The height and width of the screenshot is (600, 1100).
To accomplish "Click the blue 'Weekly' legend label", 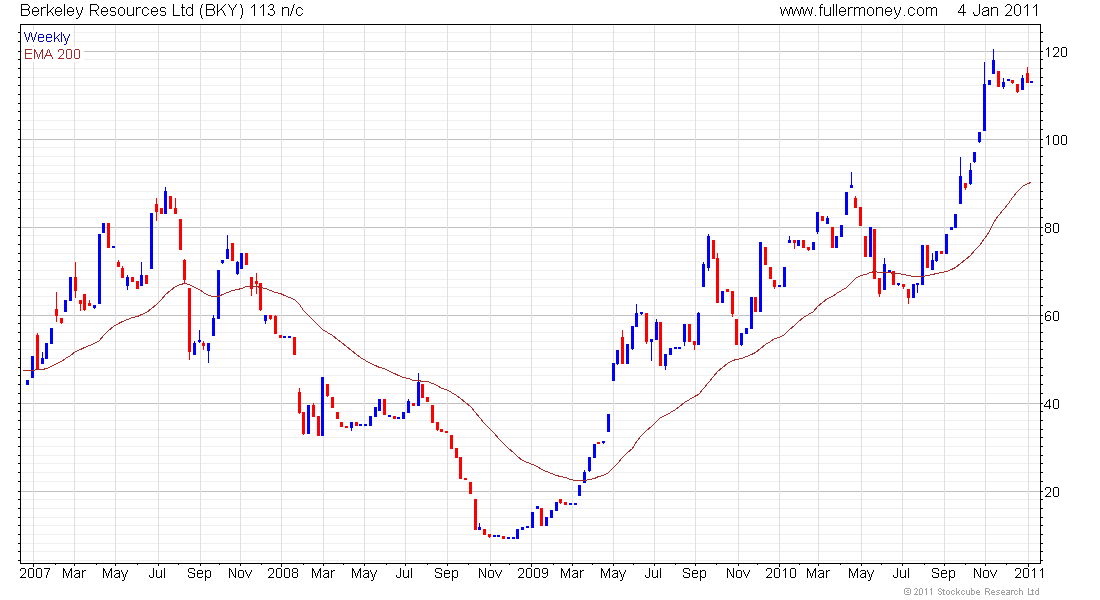I will pyautogui.click(x=47, y=37).
